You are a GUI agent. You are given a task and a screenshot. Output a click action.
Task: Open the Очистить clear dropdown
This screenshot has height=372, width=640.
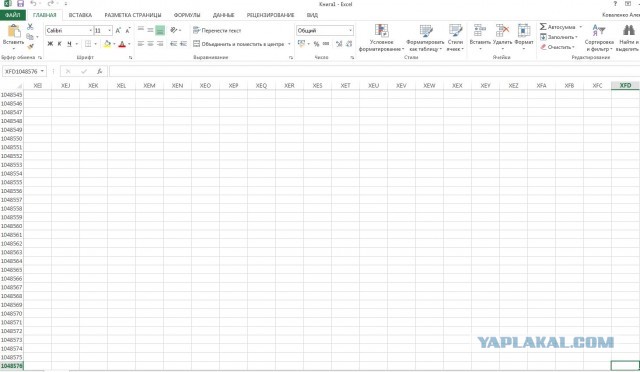(x=558, y=47)
